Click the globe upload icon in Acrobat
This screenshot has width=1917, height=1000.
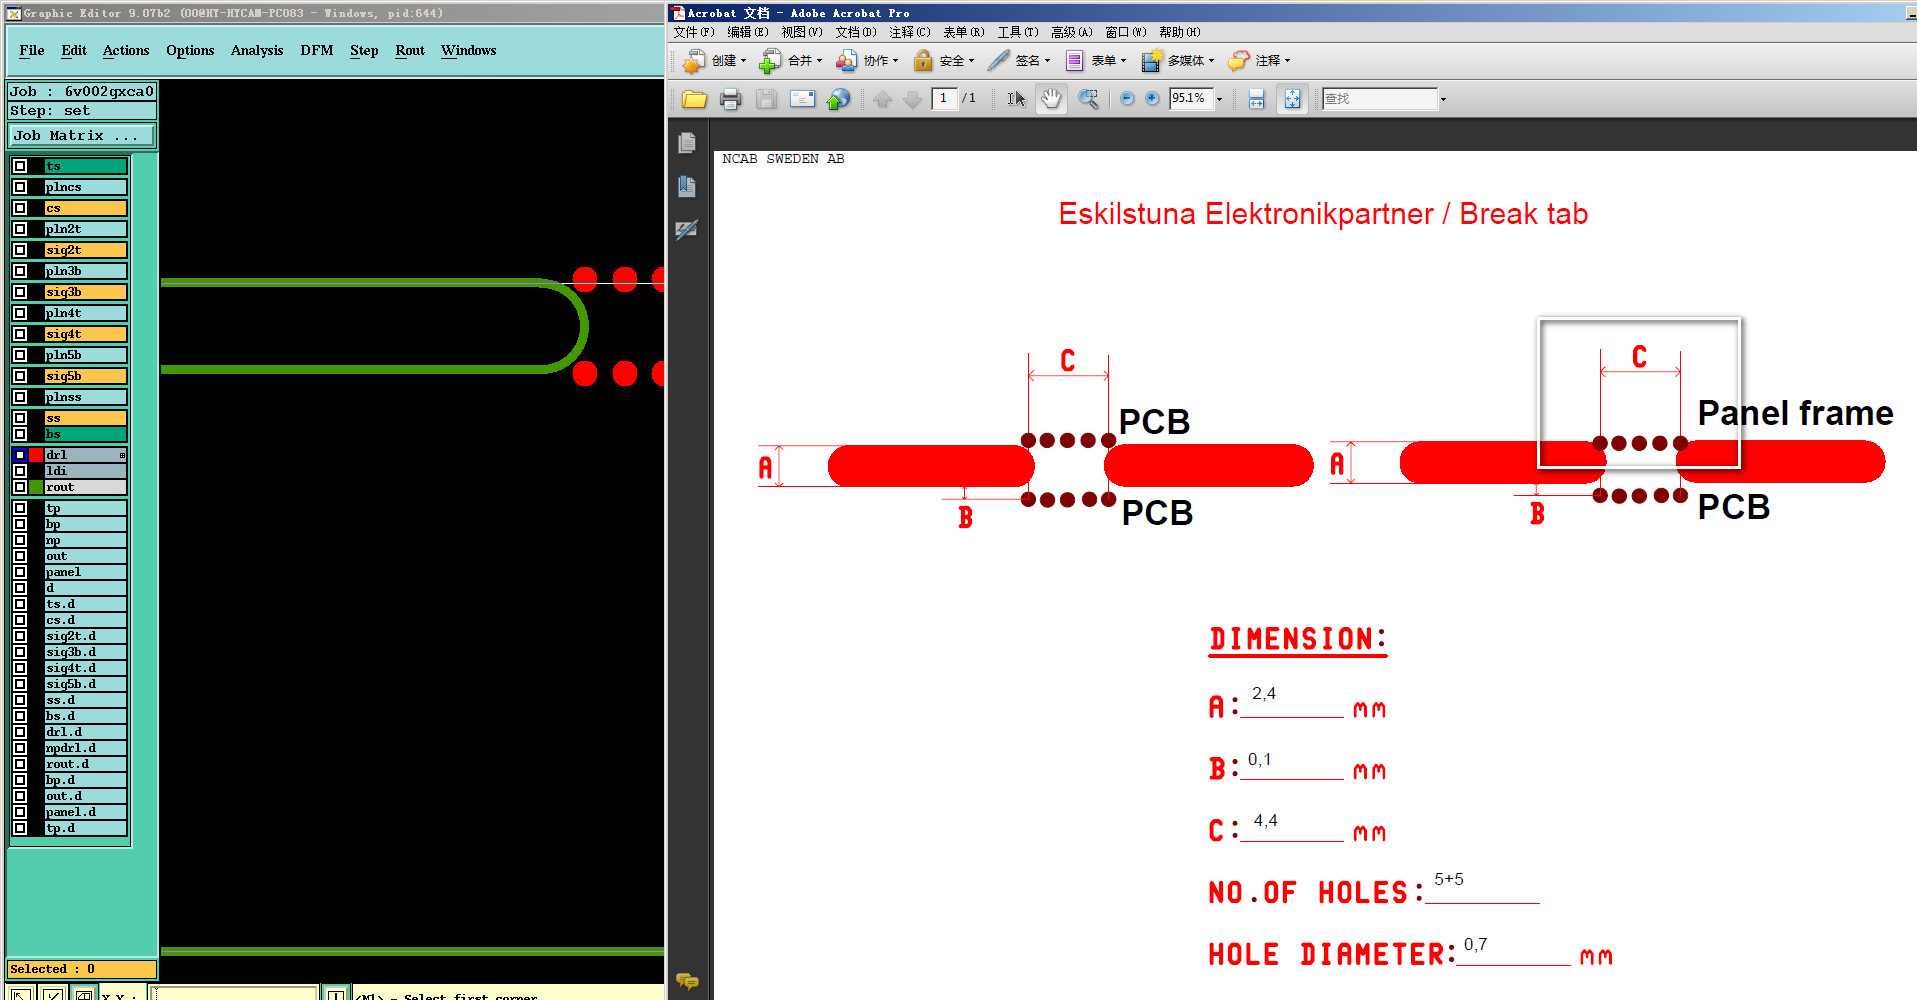pyautogui.click(x=838, y=99)
